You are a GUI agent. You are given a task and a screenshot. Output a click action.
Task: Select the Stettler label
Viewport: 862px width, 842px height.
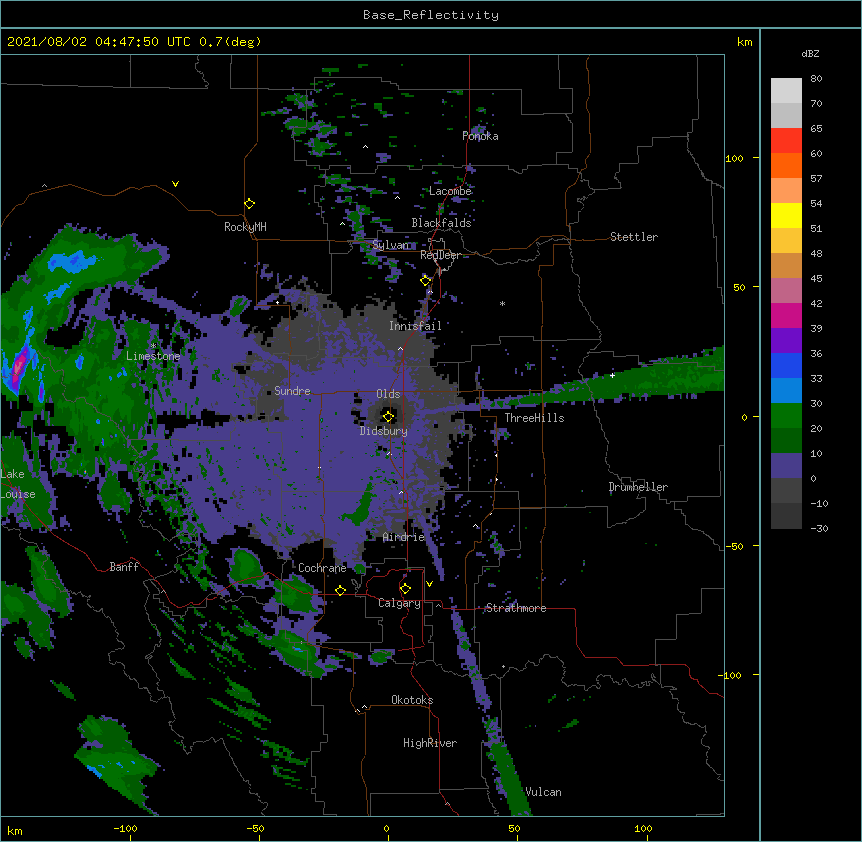coord(634,237)
